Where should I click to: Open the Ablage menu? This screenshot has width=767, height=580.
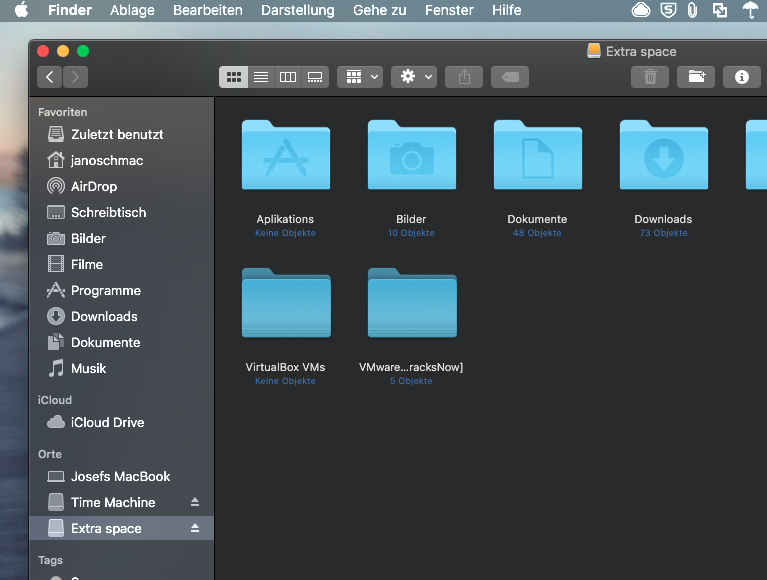(132, 10)
